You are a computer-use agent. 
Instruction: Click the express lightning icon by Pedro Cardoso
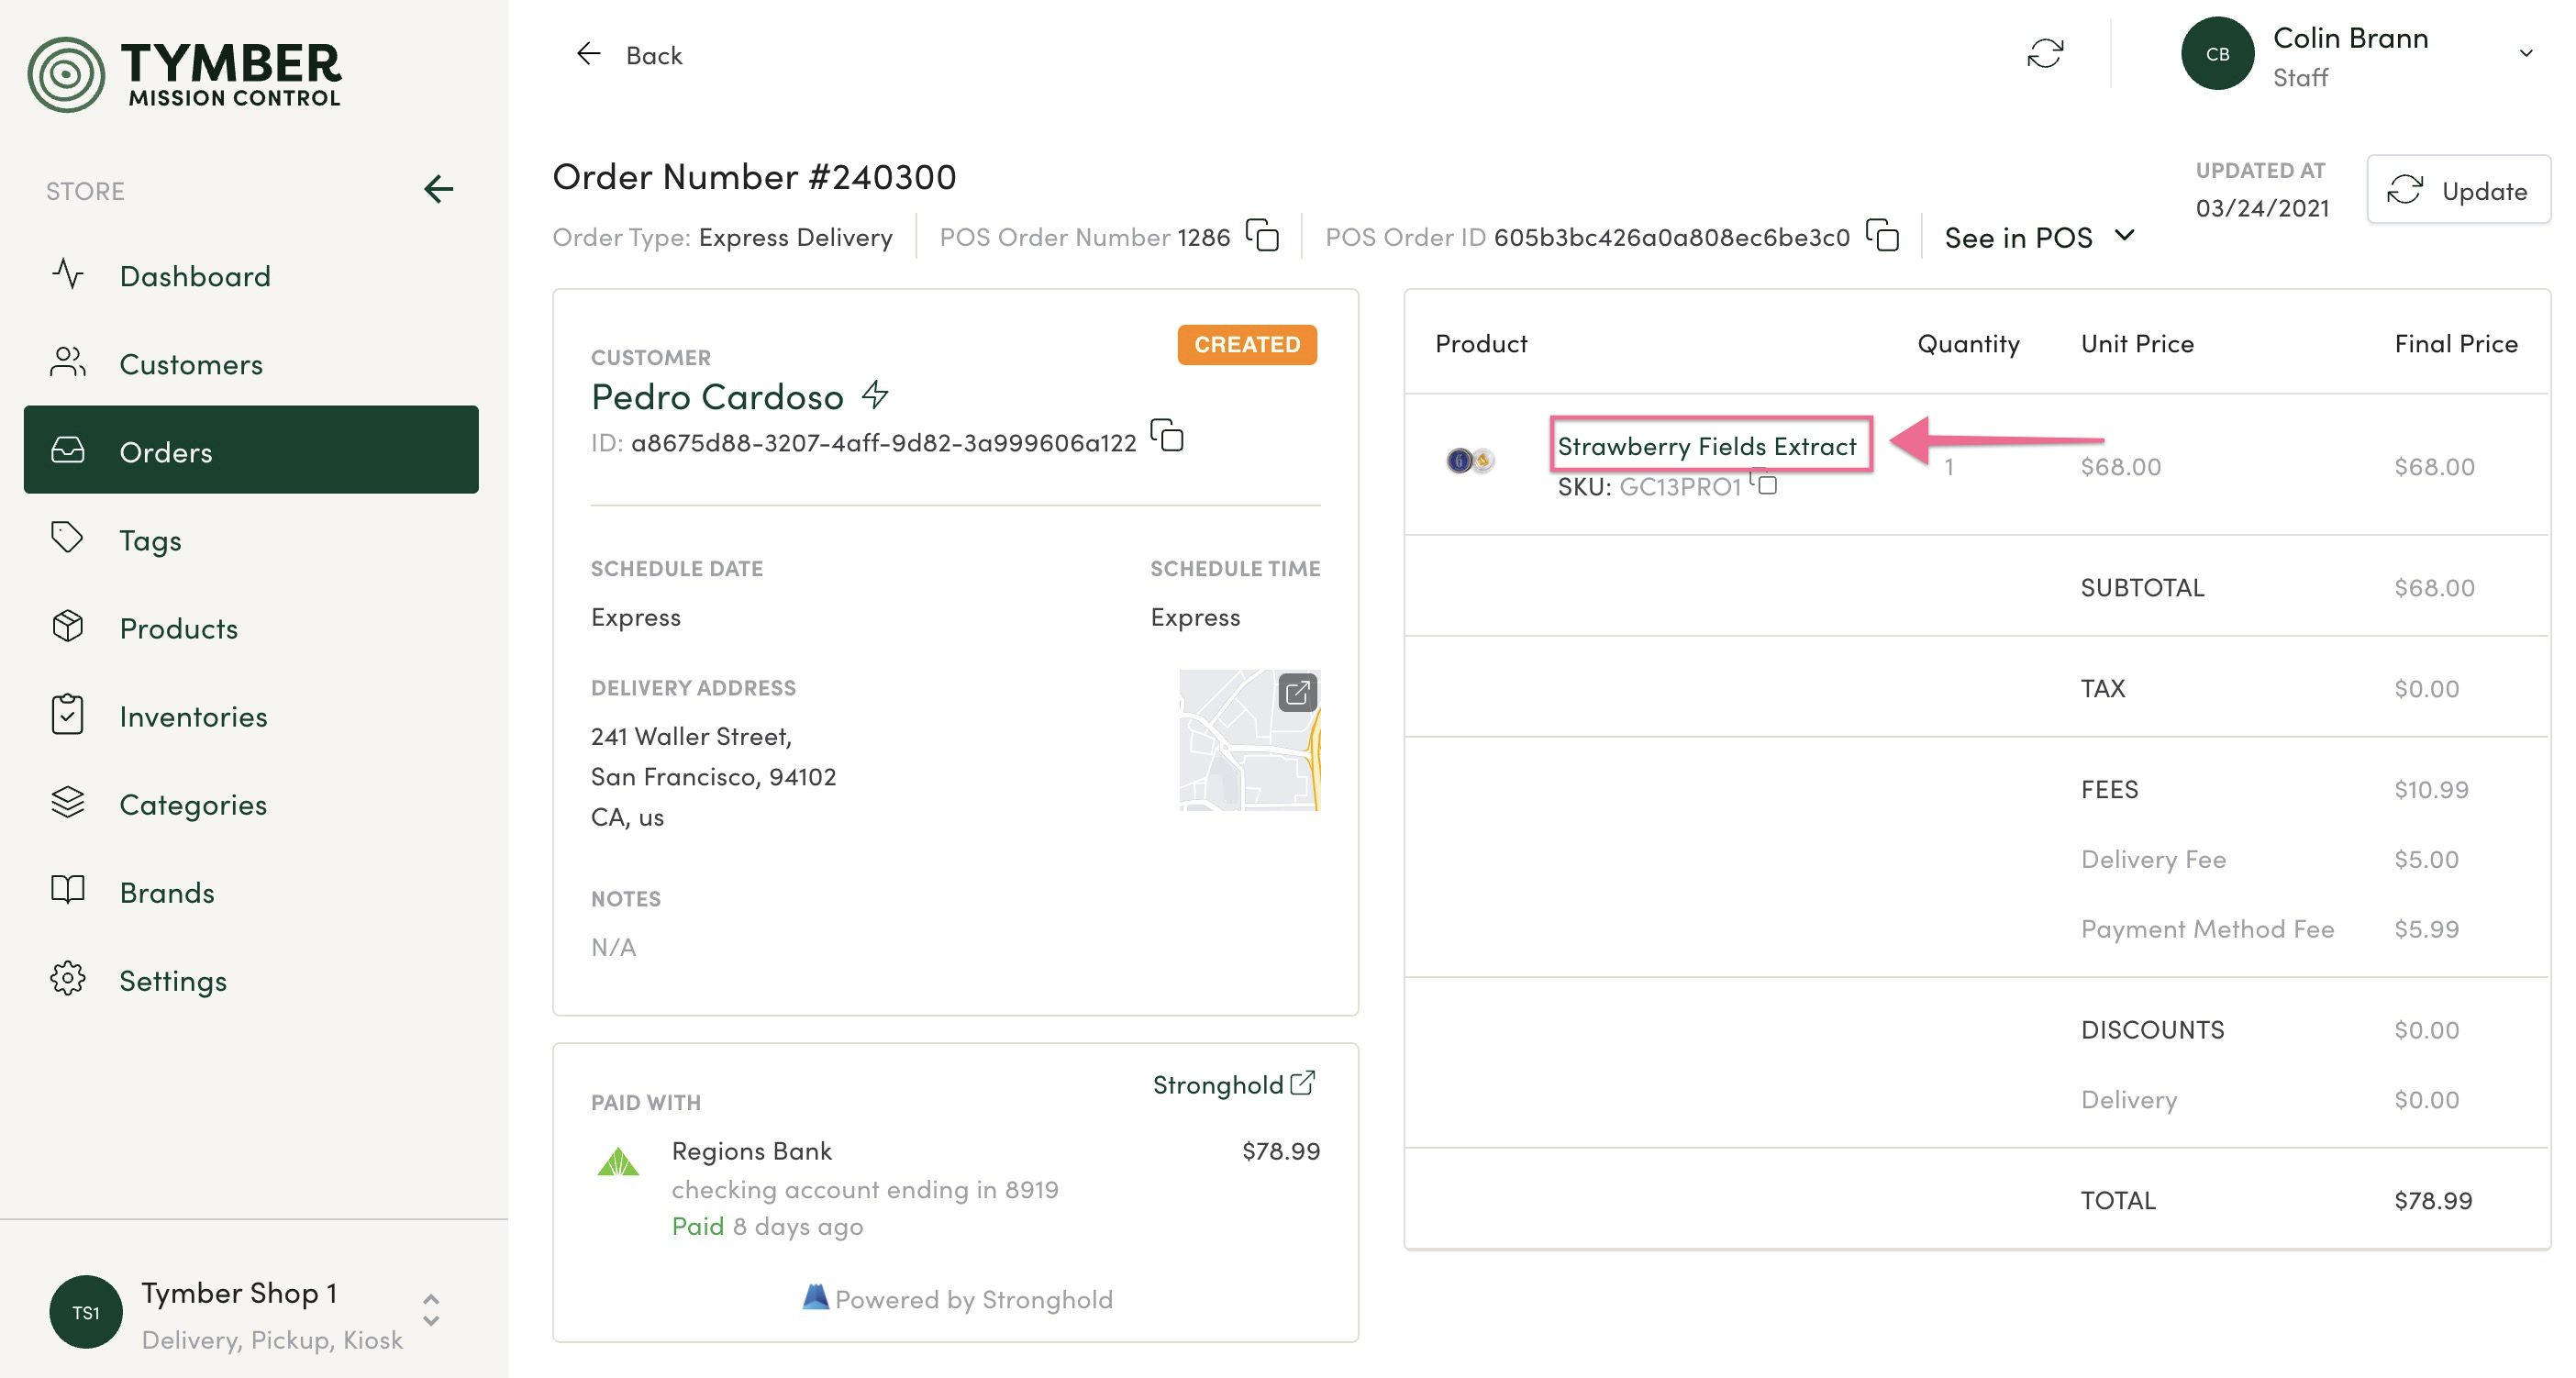click(x=876, y=394)
